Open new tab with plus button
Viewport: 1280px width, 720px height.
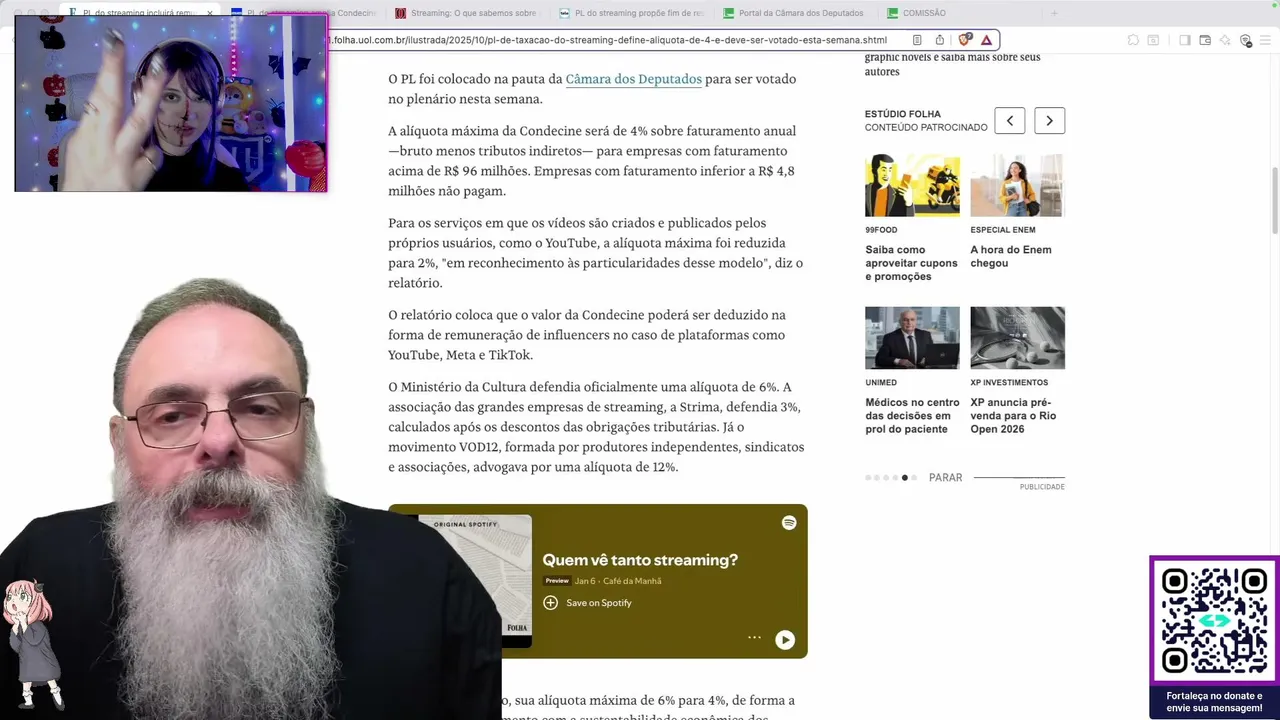point(1053,13)
